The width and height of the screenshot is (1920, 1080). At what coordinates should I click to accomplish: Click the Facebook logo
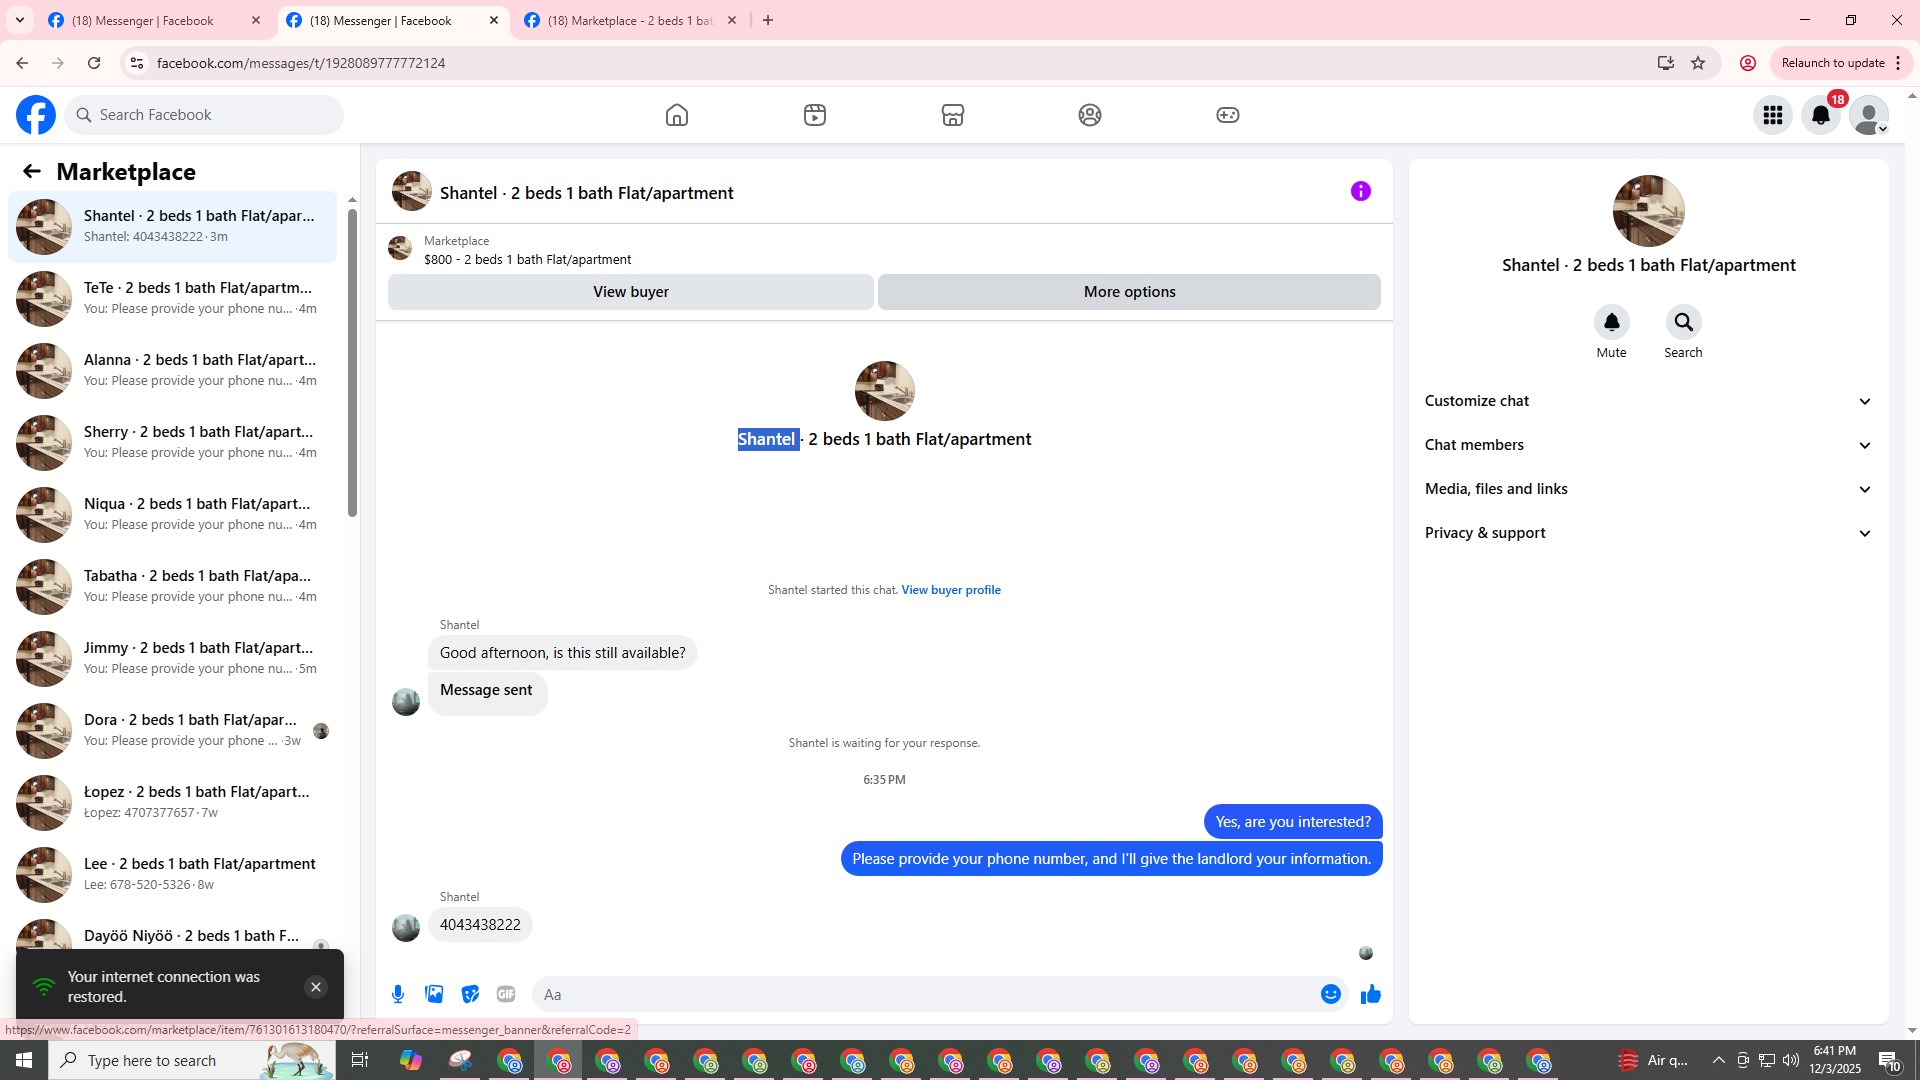click(36, 115)
